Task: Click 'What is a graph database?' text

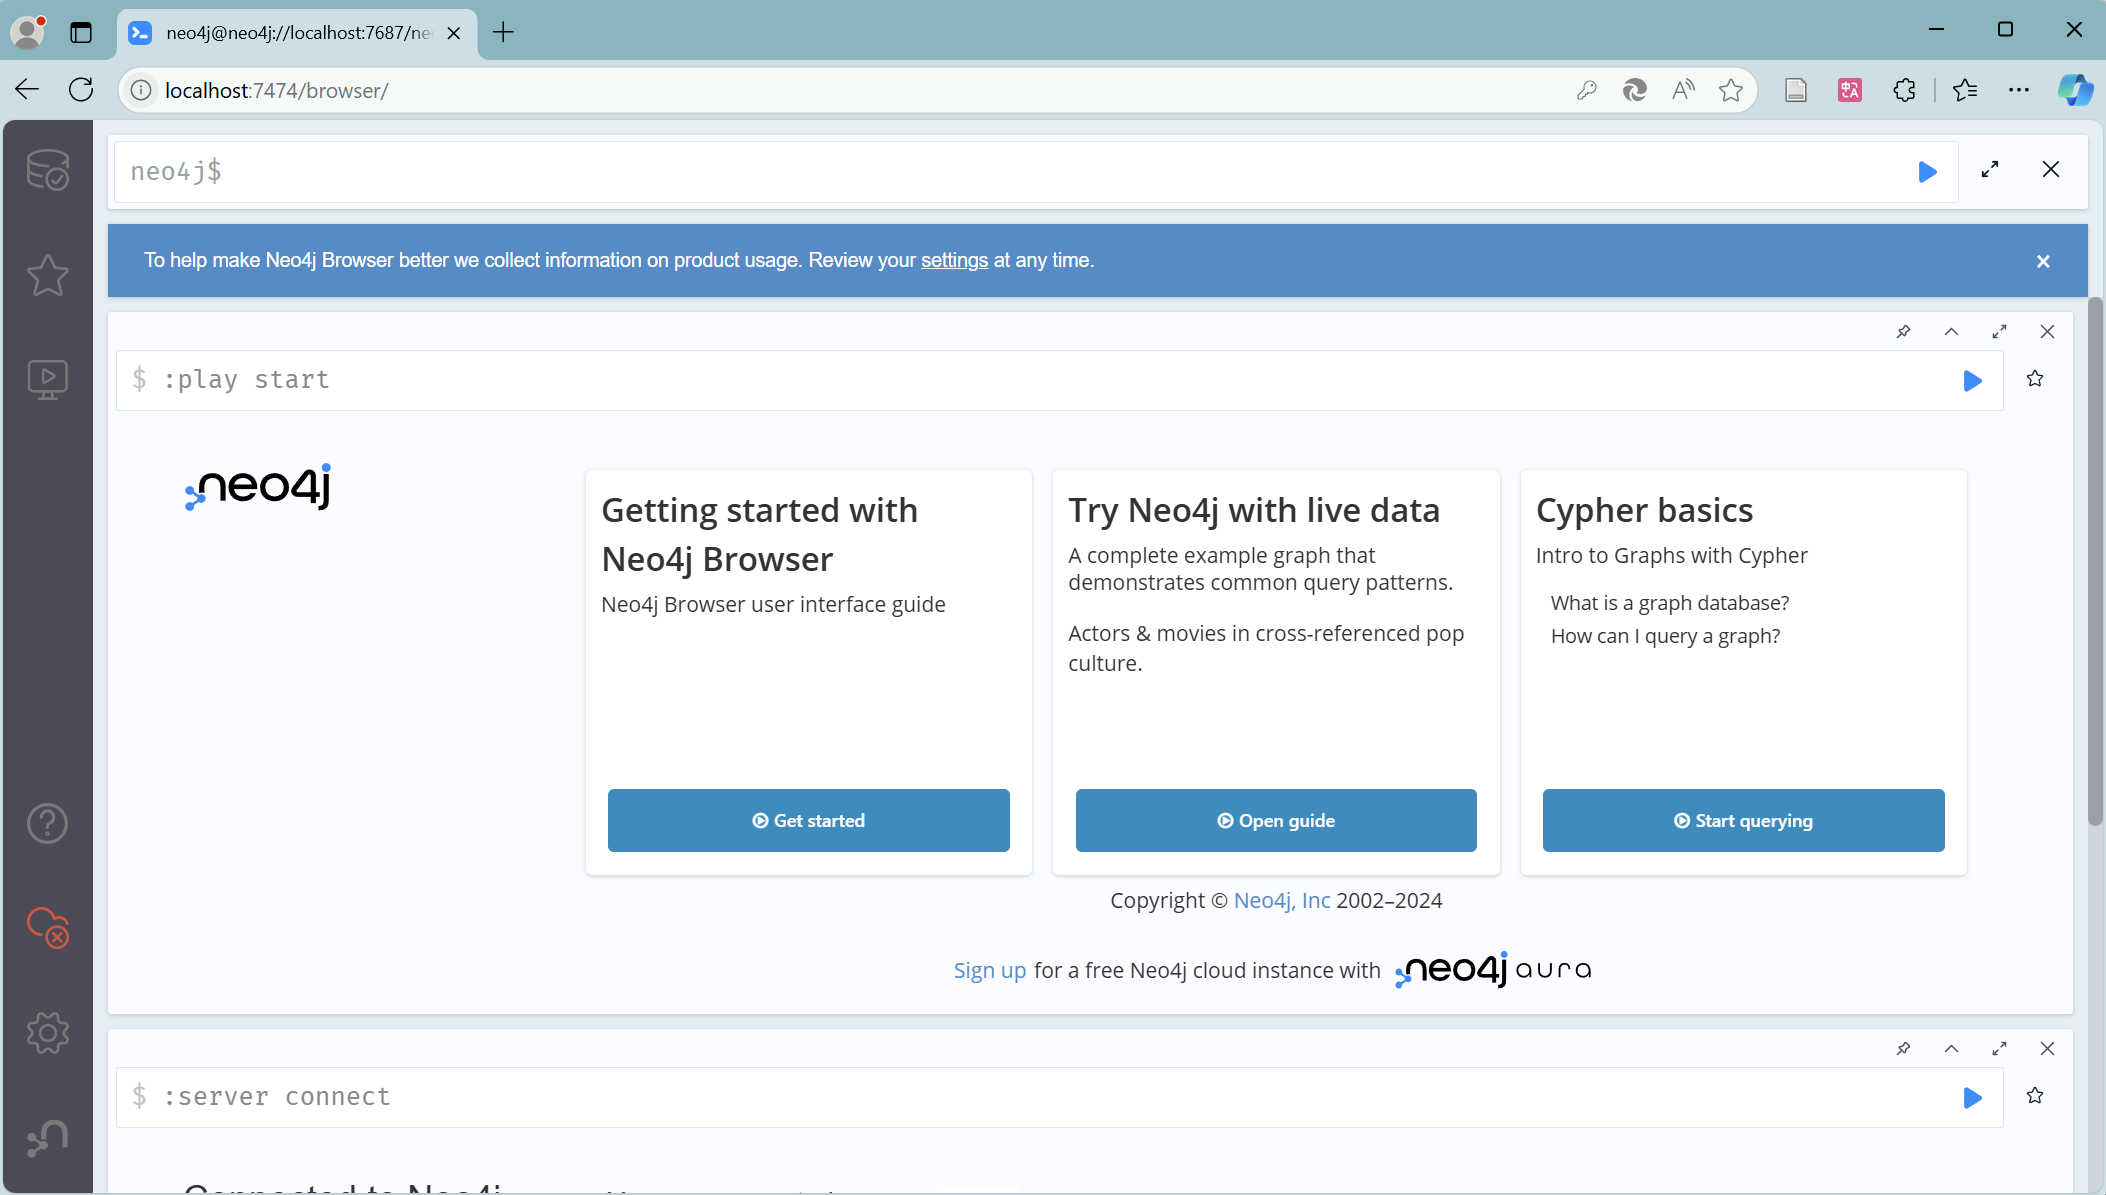Action: (1670, 603)
